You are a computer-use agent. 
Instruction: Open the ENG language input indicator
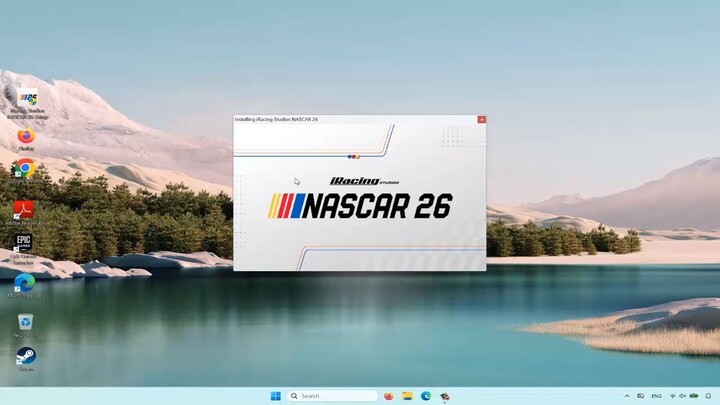click(x=657, y=396)
